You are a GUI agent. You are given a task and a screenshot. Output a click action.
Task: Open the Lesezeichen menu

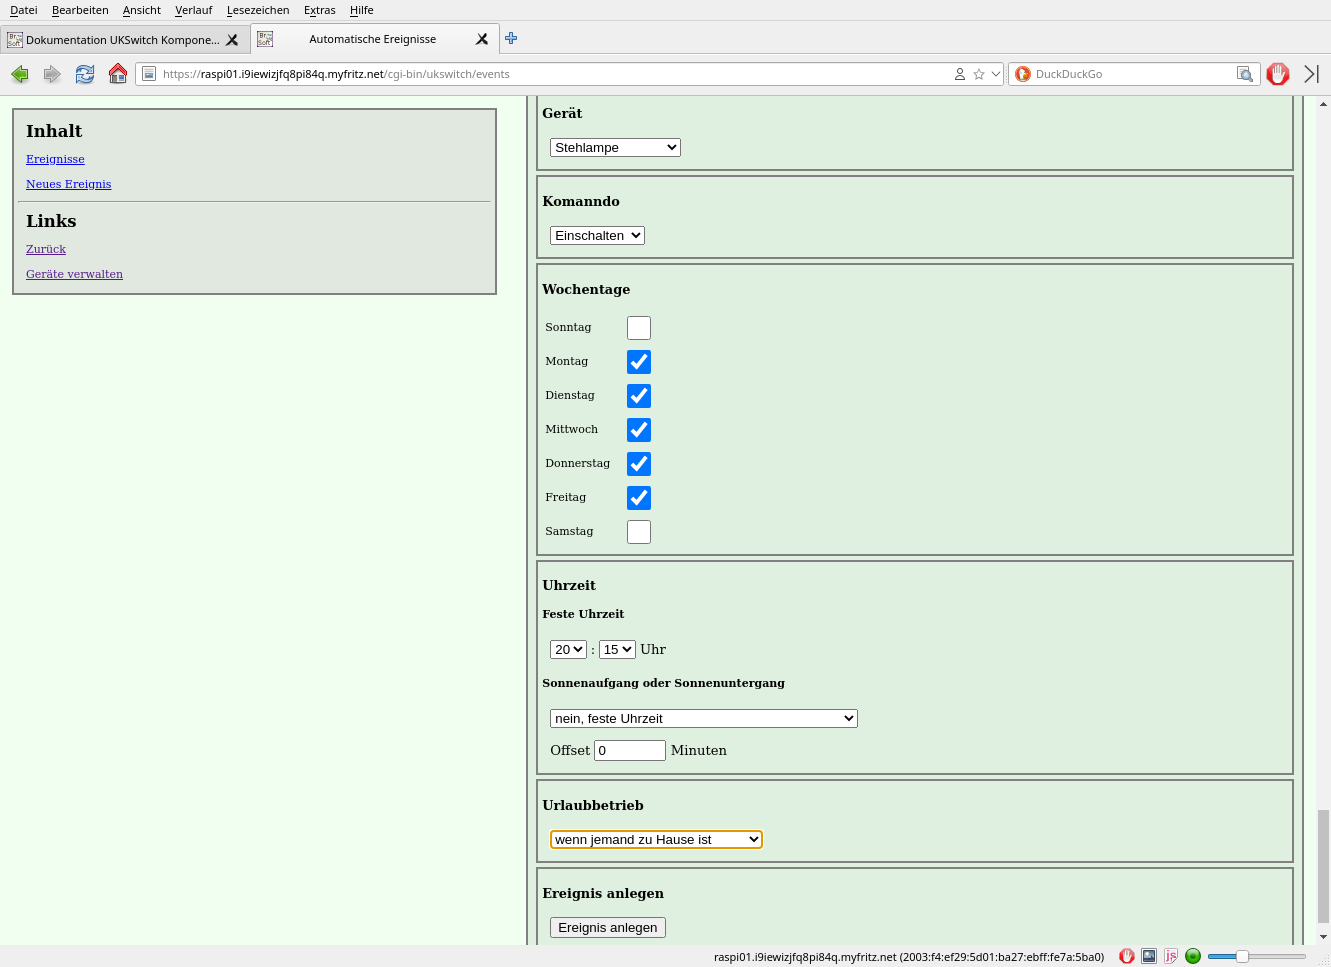point(258,10)
